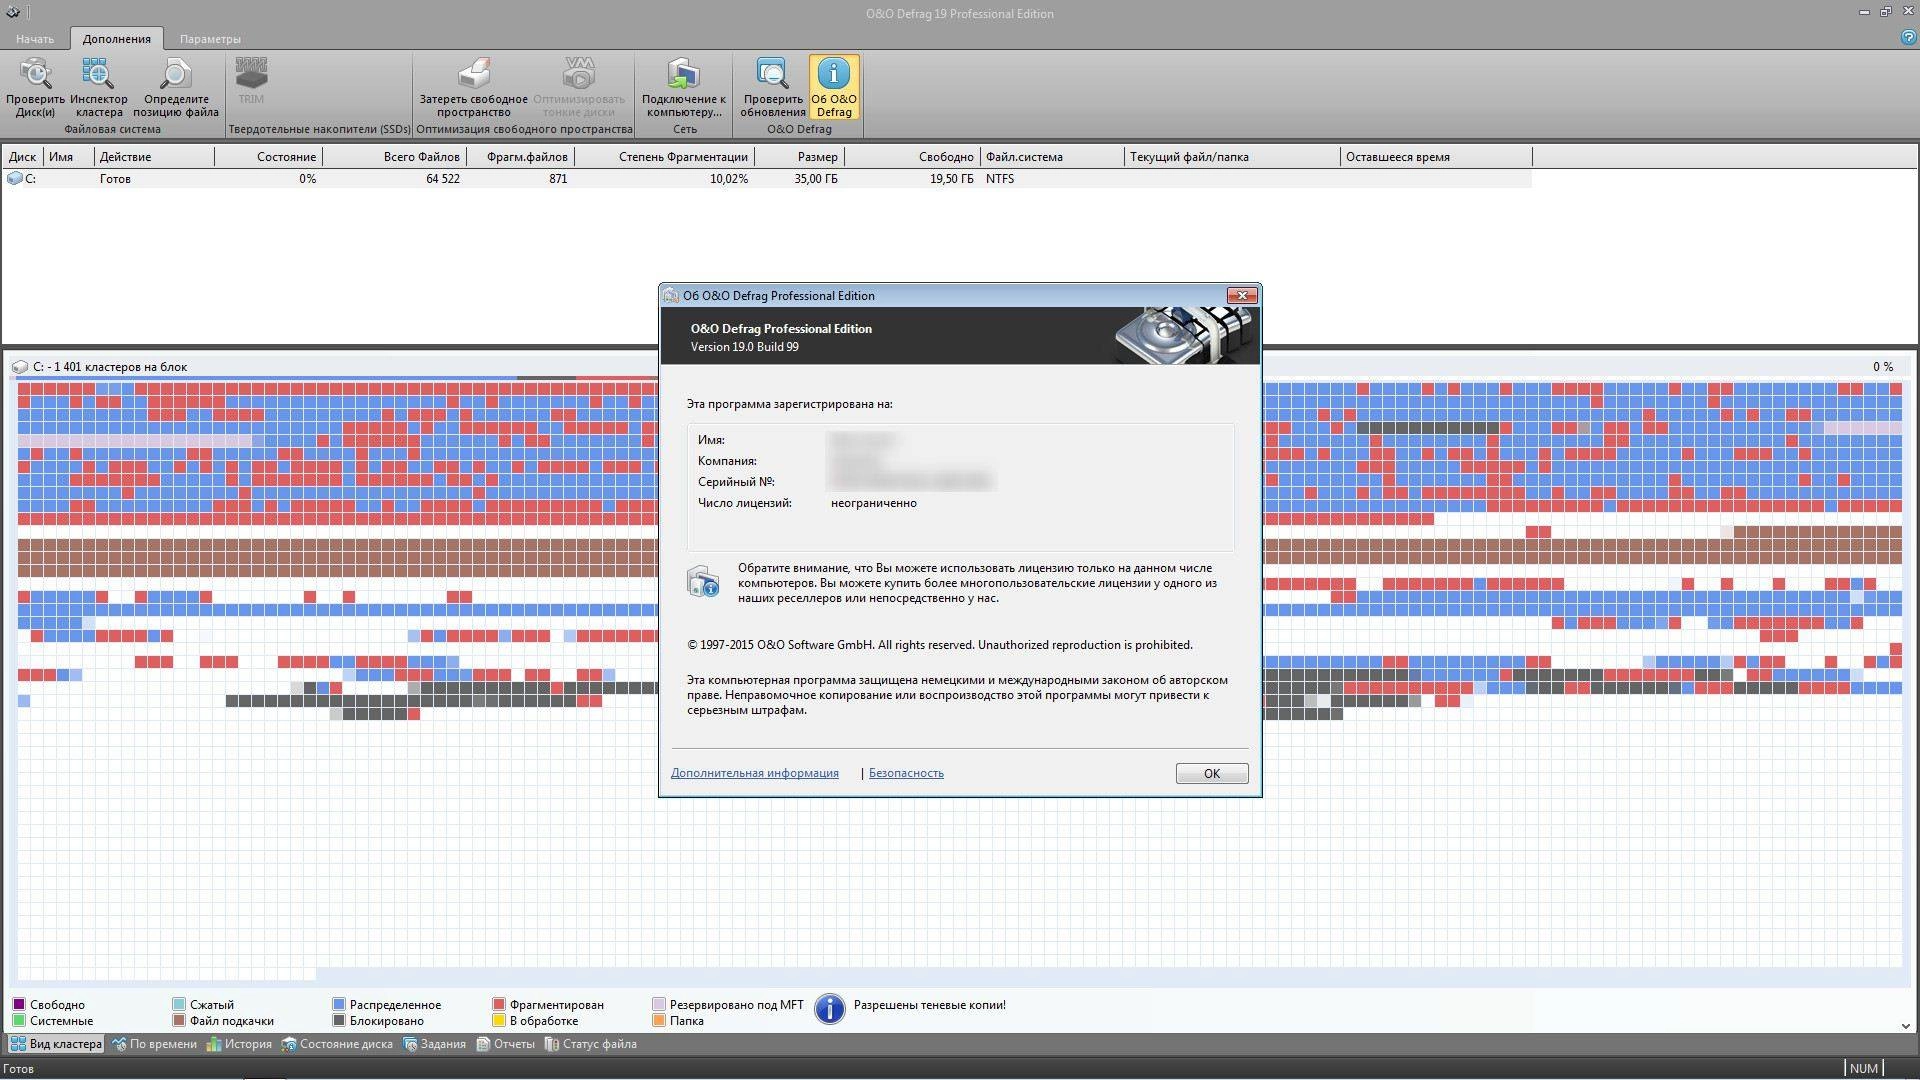Sort by the Фрагм.файлов column header
The image size is (1920, 1080).
(520, 157)
